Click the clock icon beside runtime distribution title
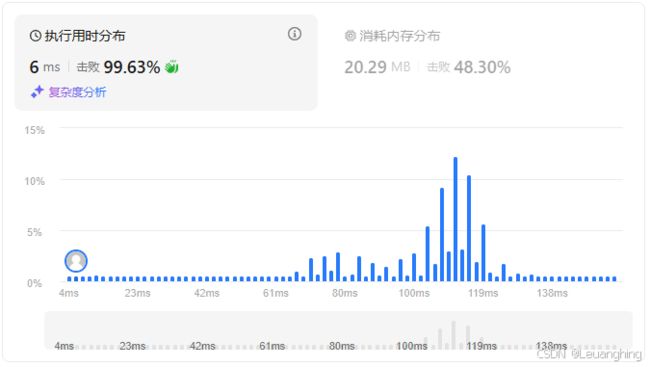The height and width of the screenshot is (367, 650). coord(36,36)
